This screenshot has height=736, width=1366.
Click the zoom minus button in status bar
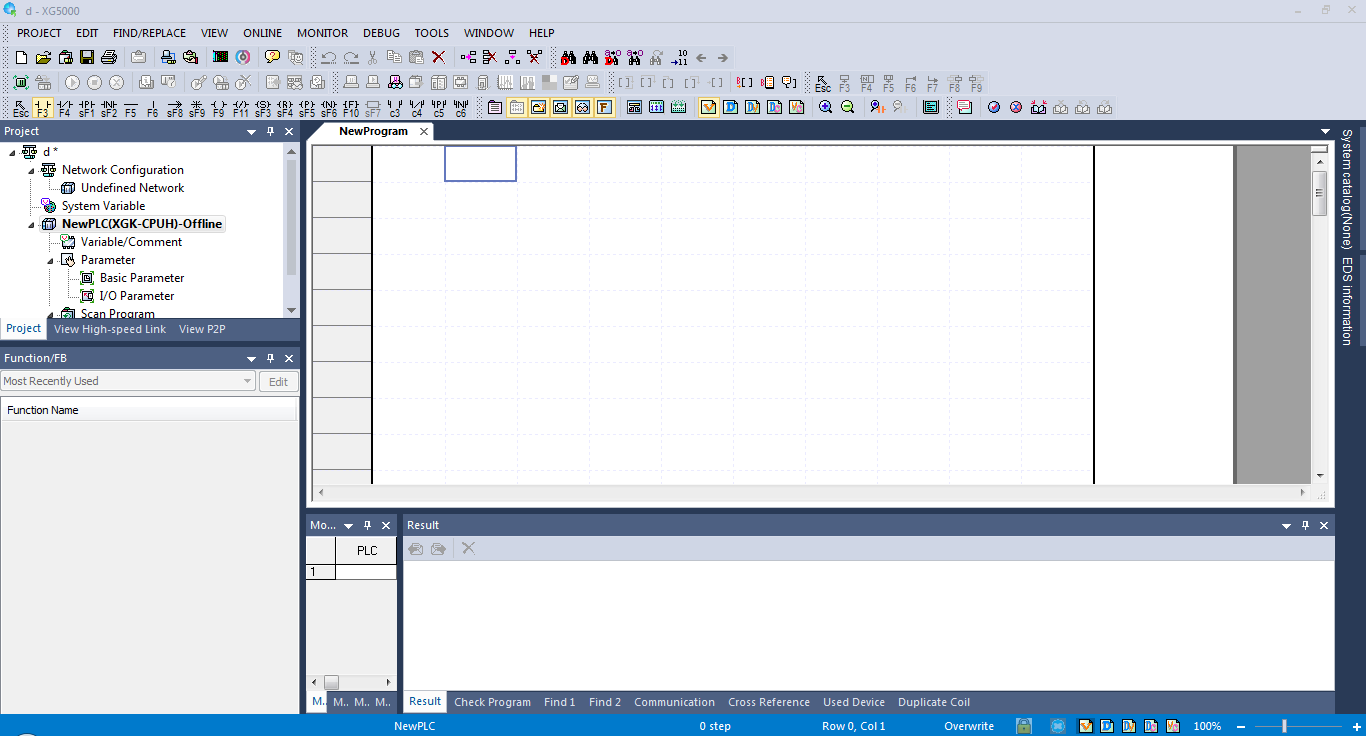[x=1241, y=726]
